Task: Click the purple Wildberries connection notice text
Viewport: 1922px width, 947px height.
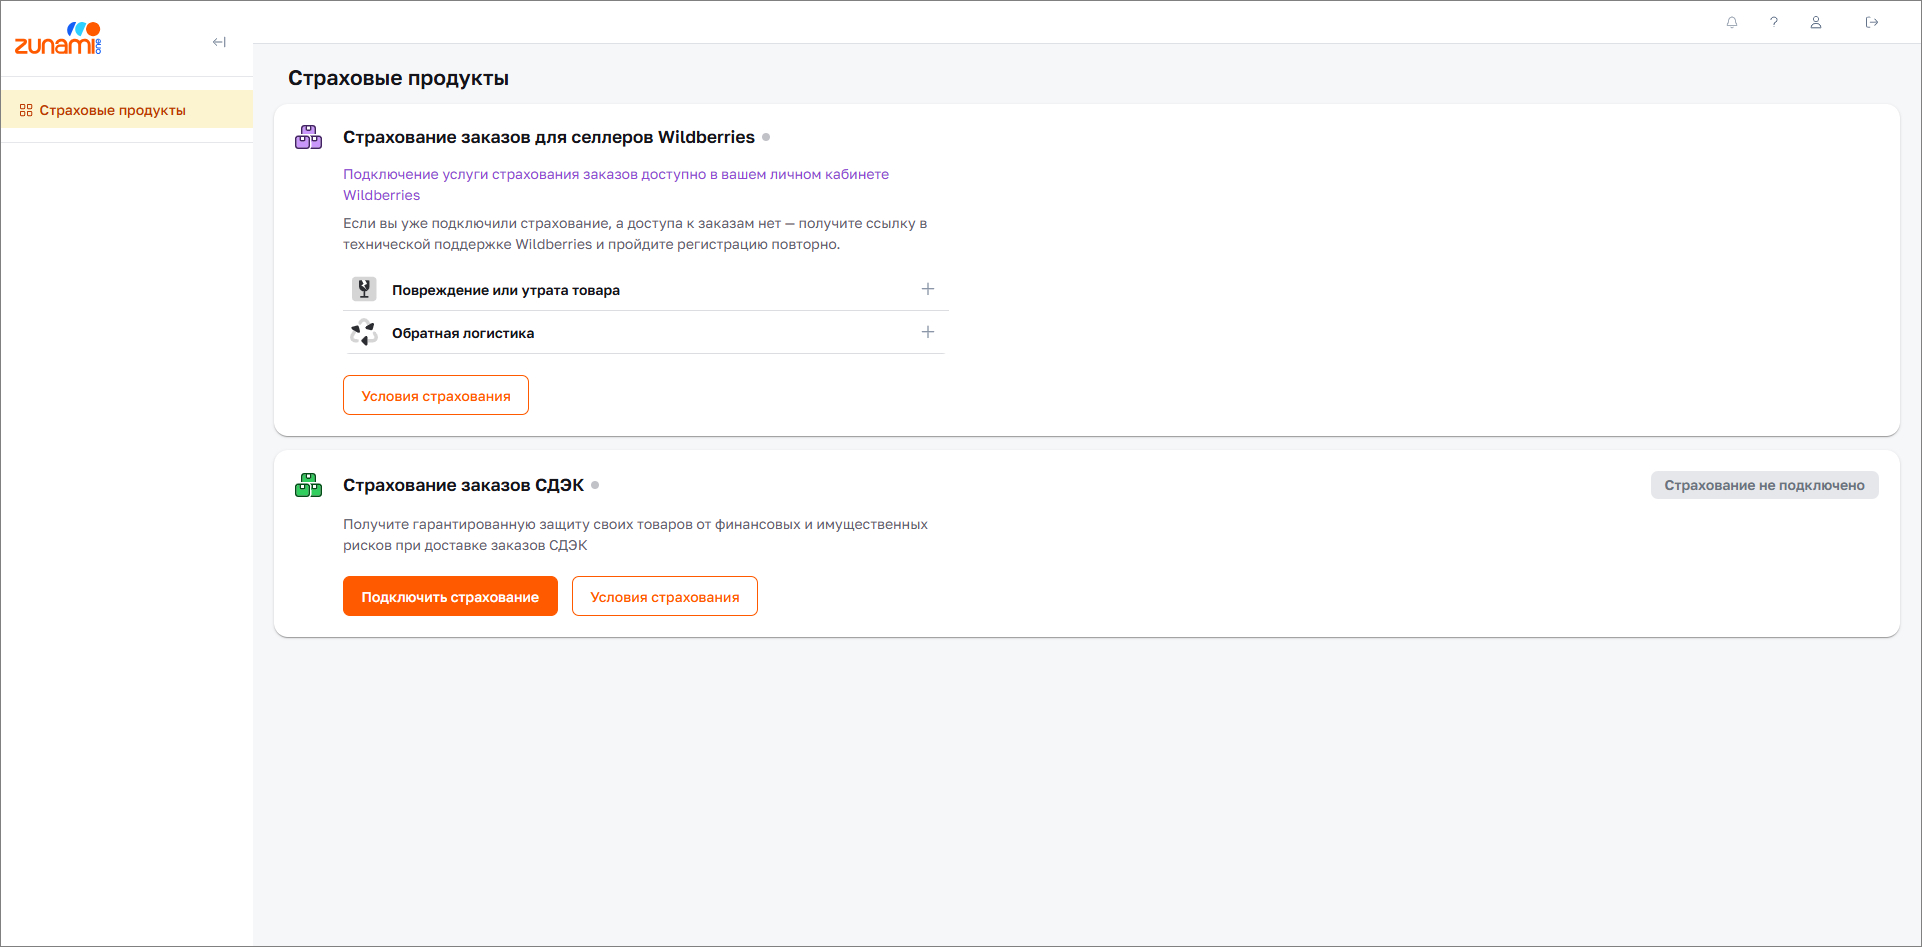Action: (615, 175)
